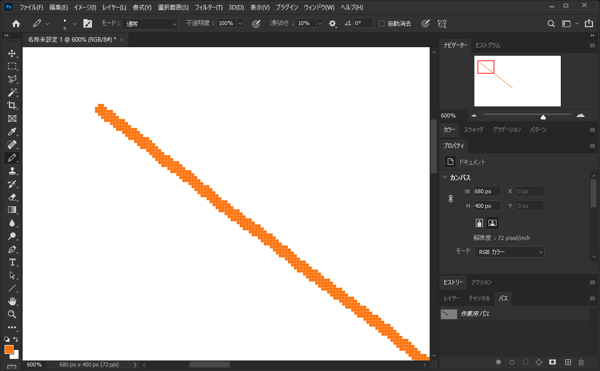
Task: Select the Magic Wand tool
Action: [12, 92]
